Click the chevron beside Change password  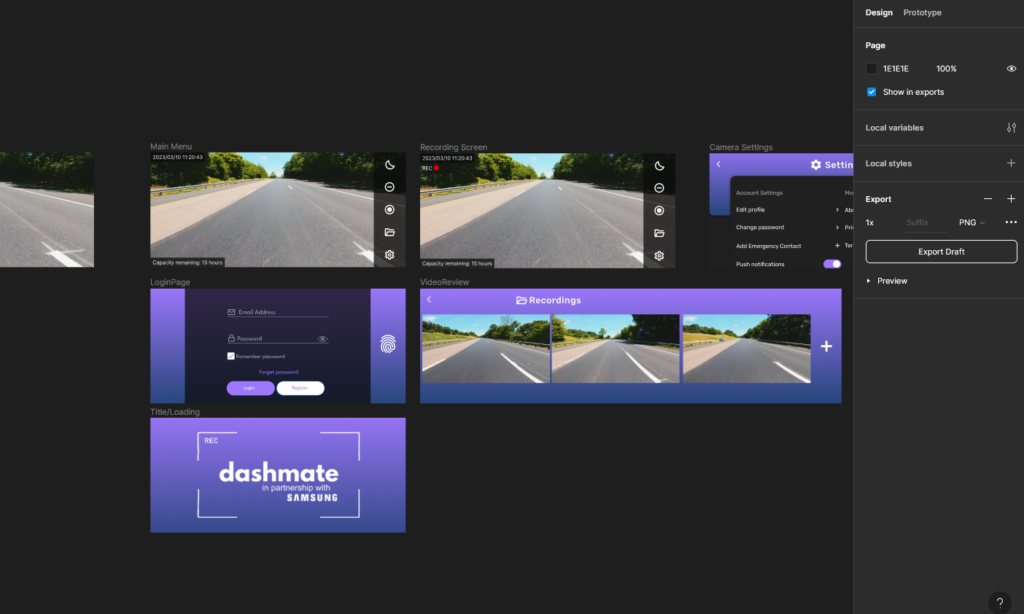837,227
